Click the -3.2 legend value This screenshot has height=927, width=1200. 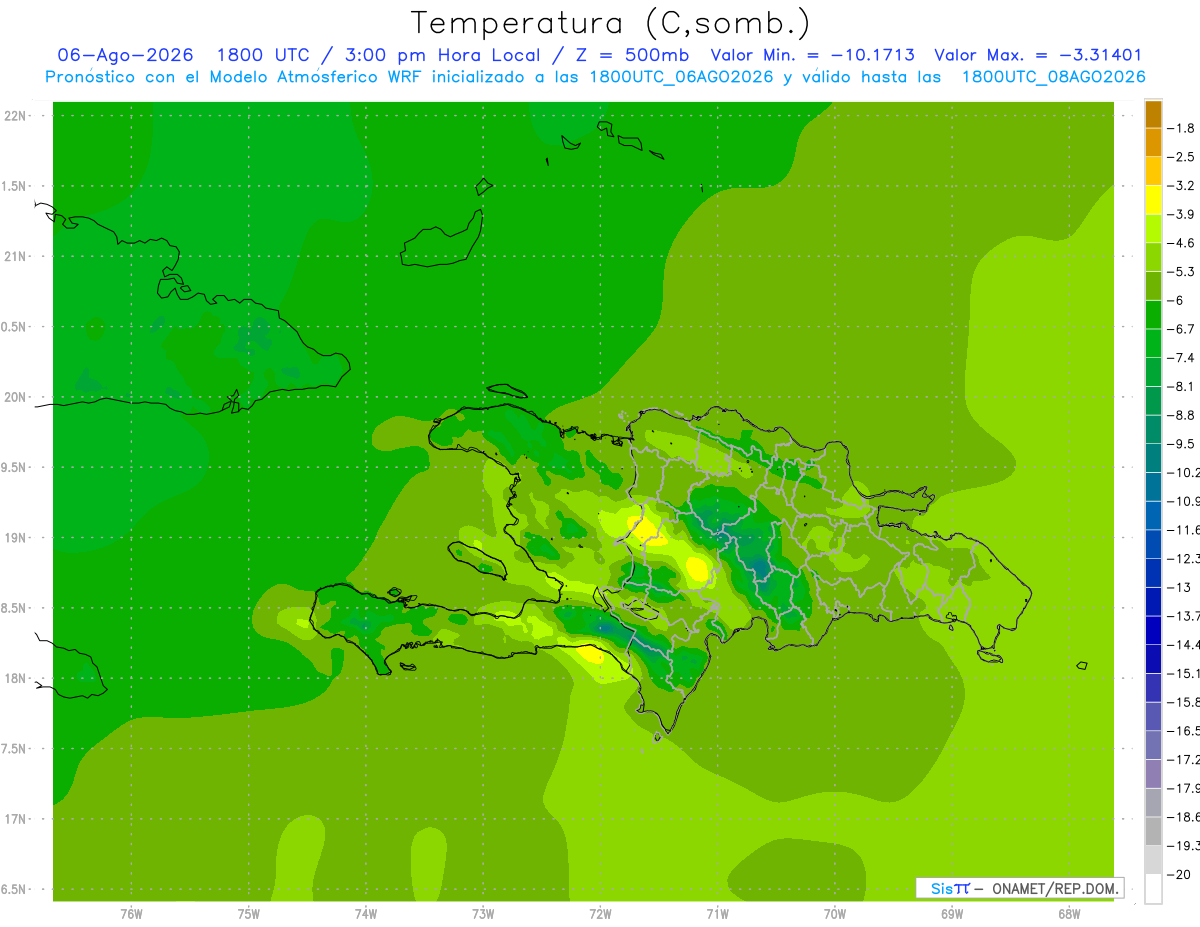1183,185
